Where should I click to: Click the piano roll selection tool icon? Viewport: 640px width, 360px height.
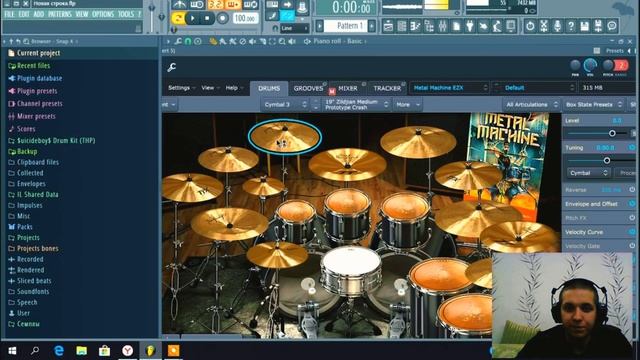coord(272,41)
